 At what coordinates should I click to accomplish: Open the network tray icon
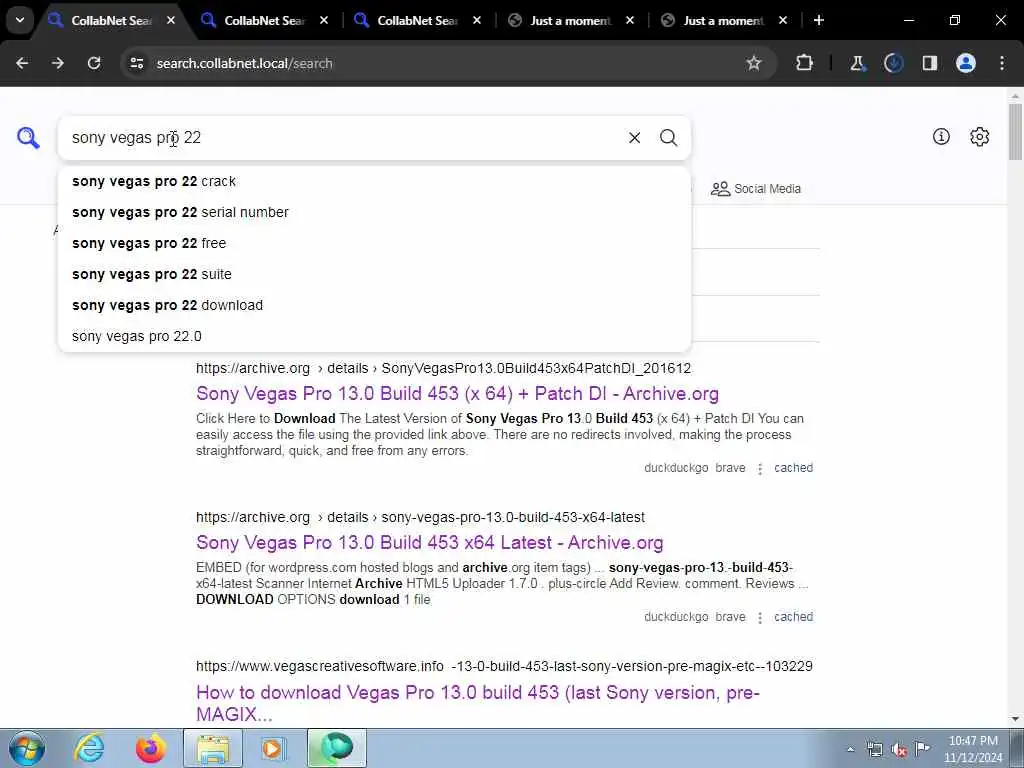tap(874, 750)
